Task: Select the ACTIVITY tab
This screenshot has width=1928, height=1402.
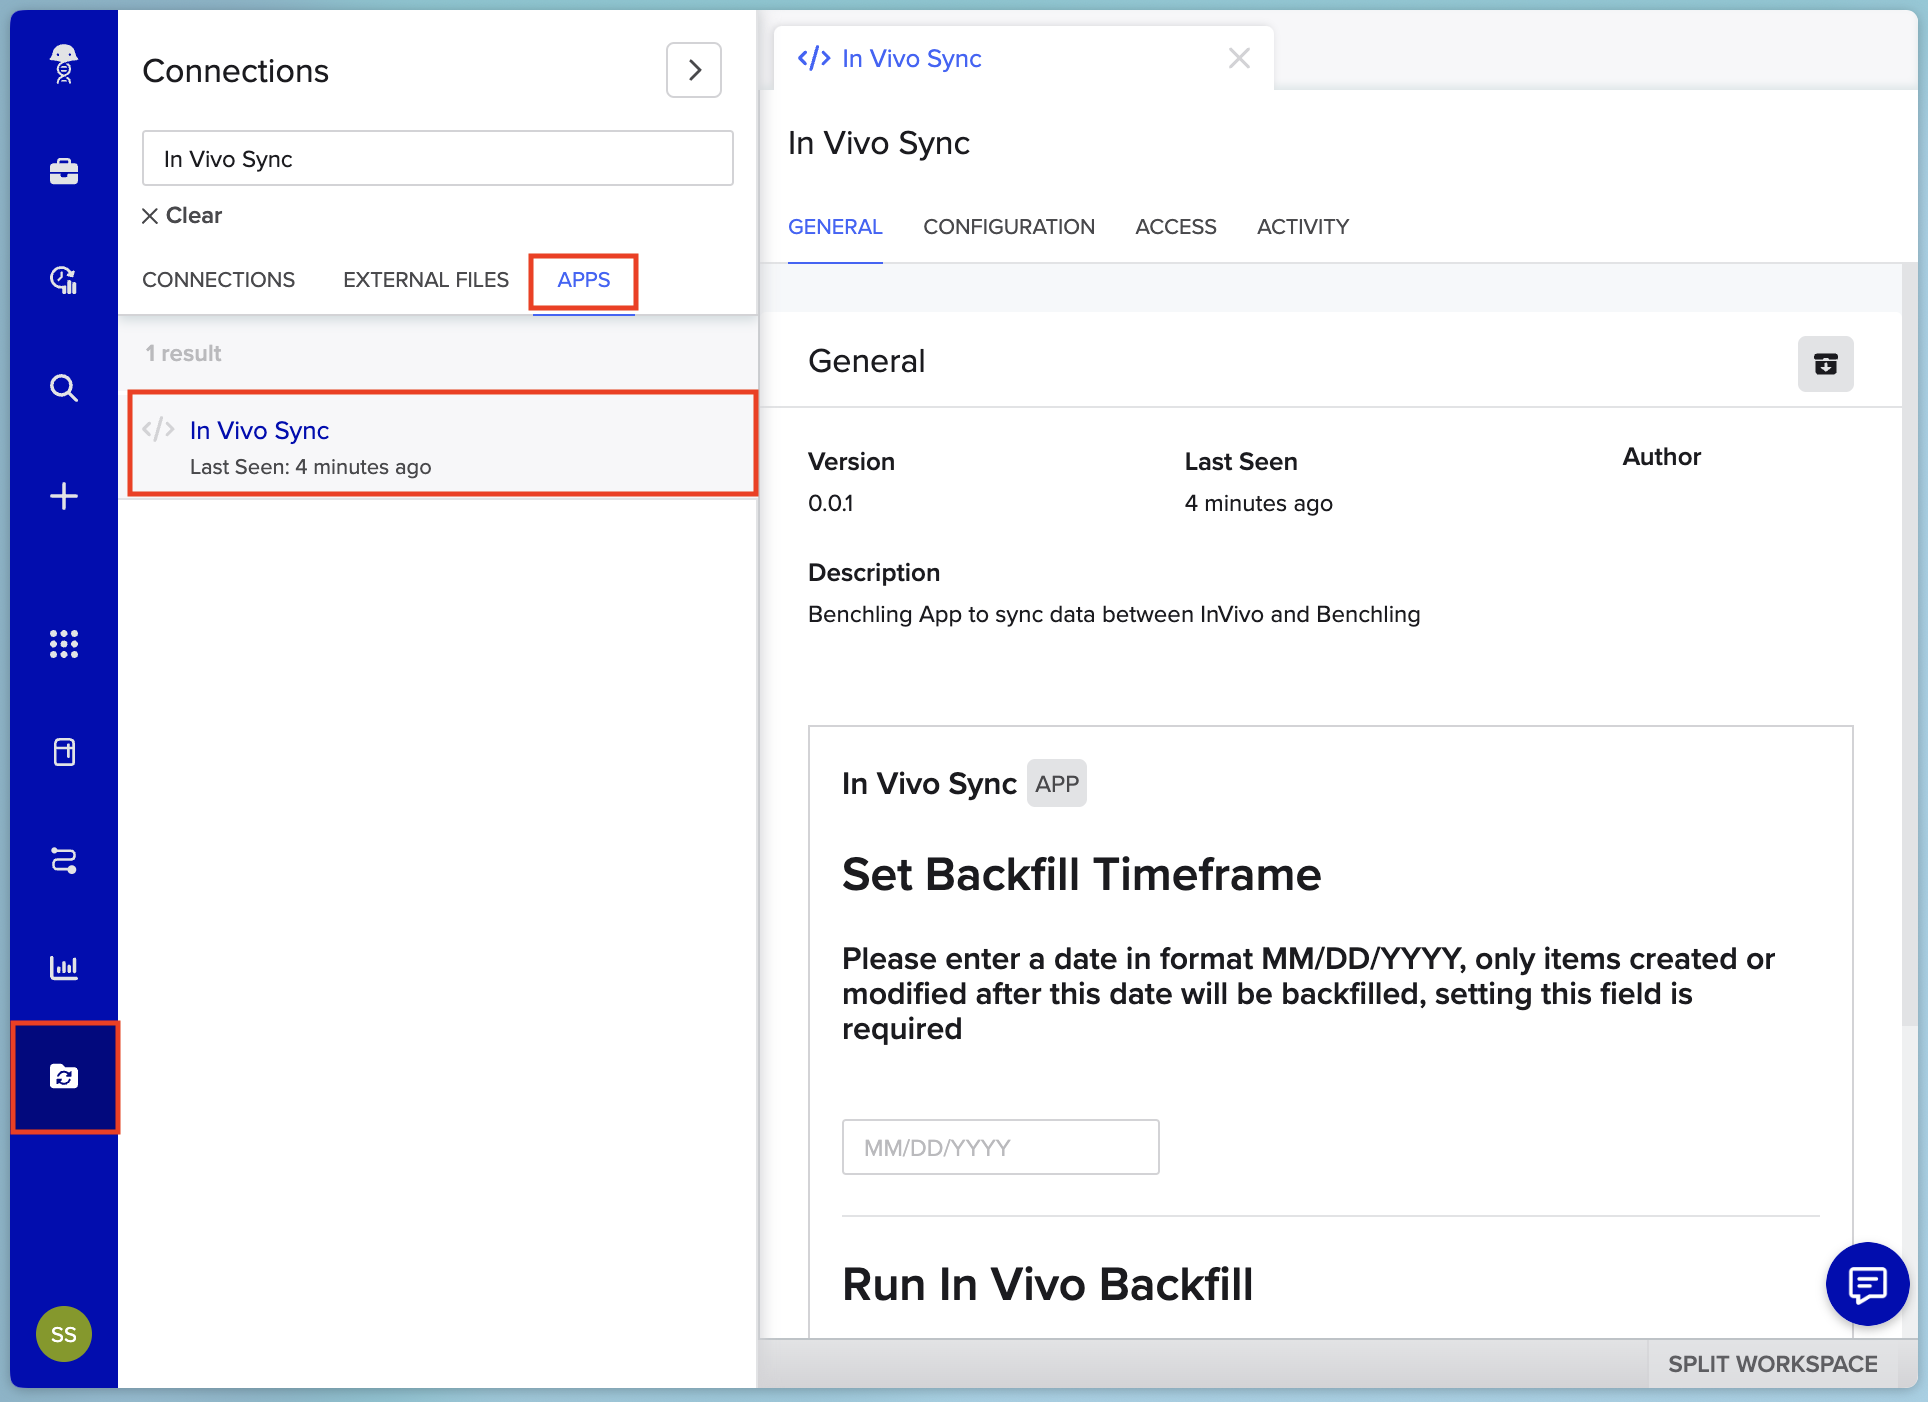Action: 1303,227
